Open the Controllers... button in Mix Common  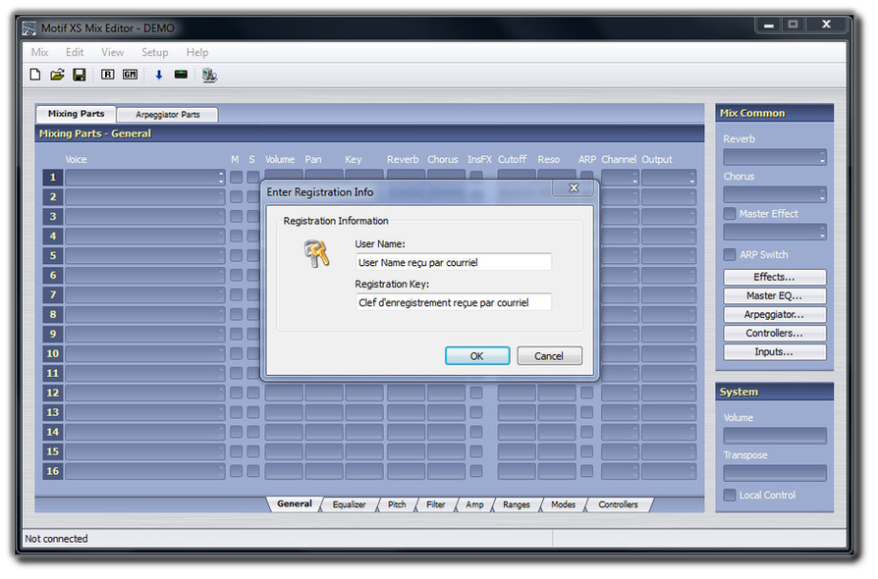click(774, 333)
